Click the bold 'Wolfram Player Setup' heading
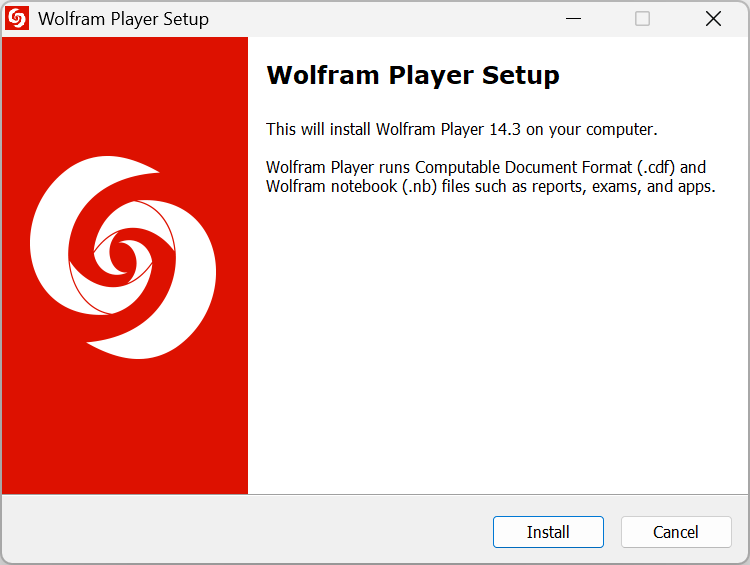This screenshot has width=750, height=565. pos(413,75)
